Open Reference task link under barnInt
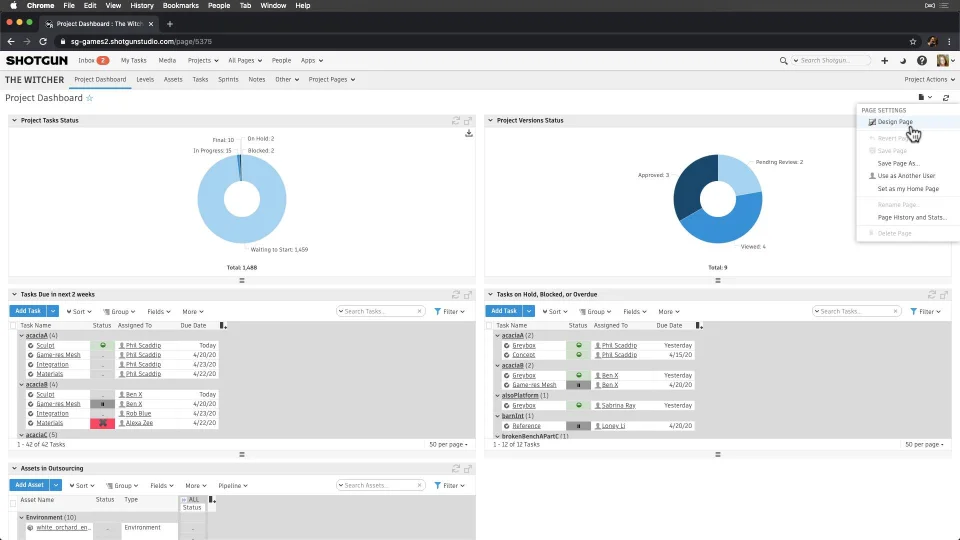Viewport: 960px width, 540px height. click(526, 426)
